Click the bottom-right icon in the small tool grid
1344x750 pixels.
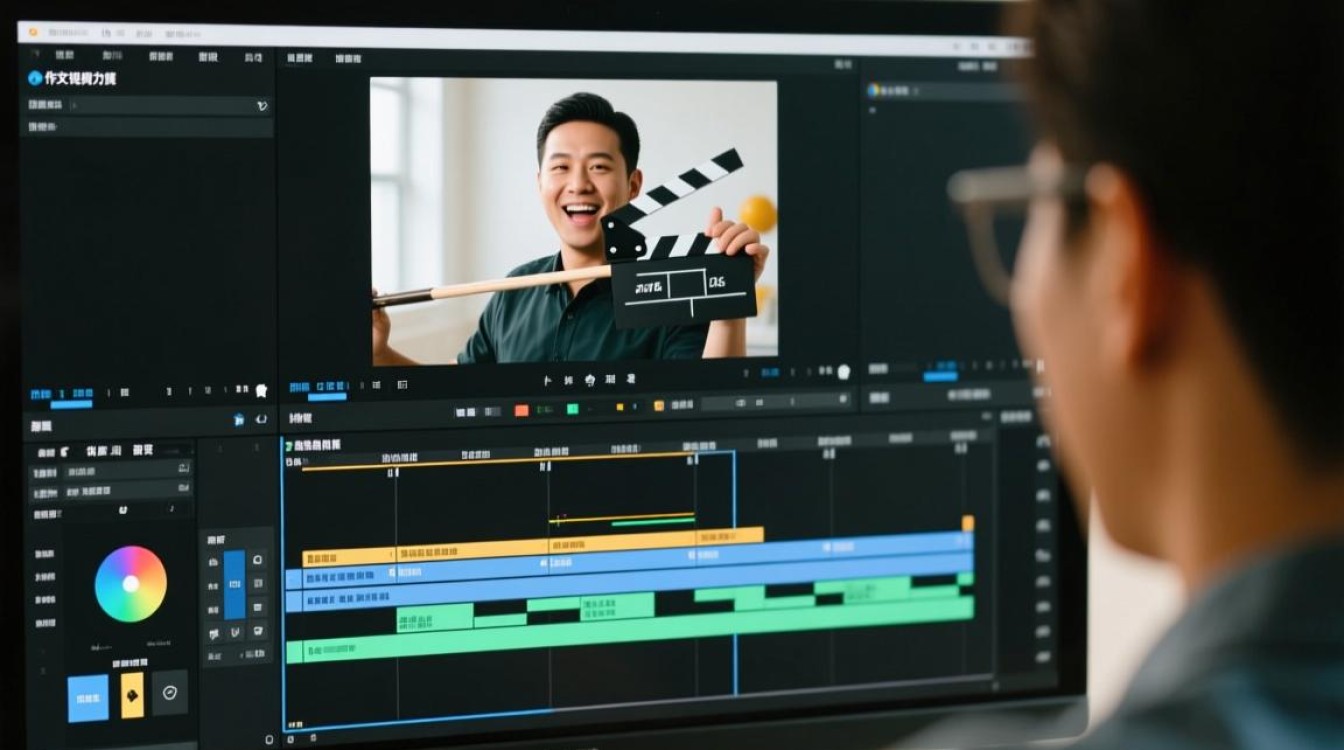tap(257, 630)
